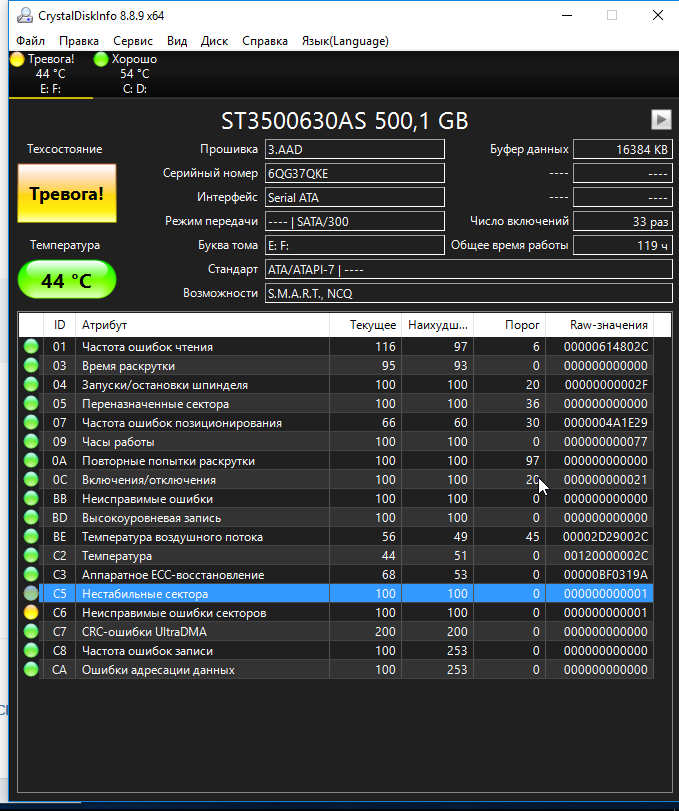Click green status icon for attribute 01
The image size is (679, 811).
[31, 346]
